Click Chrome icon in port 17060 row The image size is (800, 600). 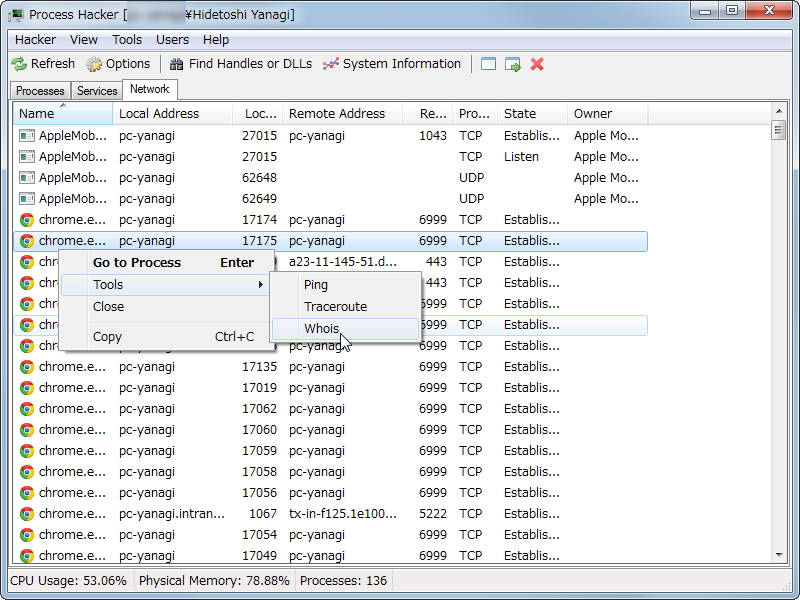coord(27,430)
